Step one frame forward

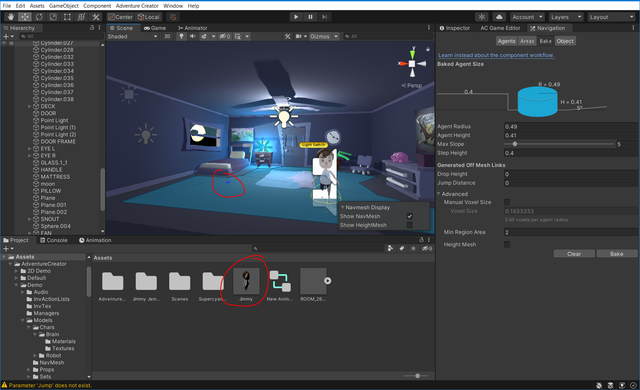pos(324,17)
